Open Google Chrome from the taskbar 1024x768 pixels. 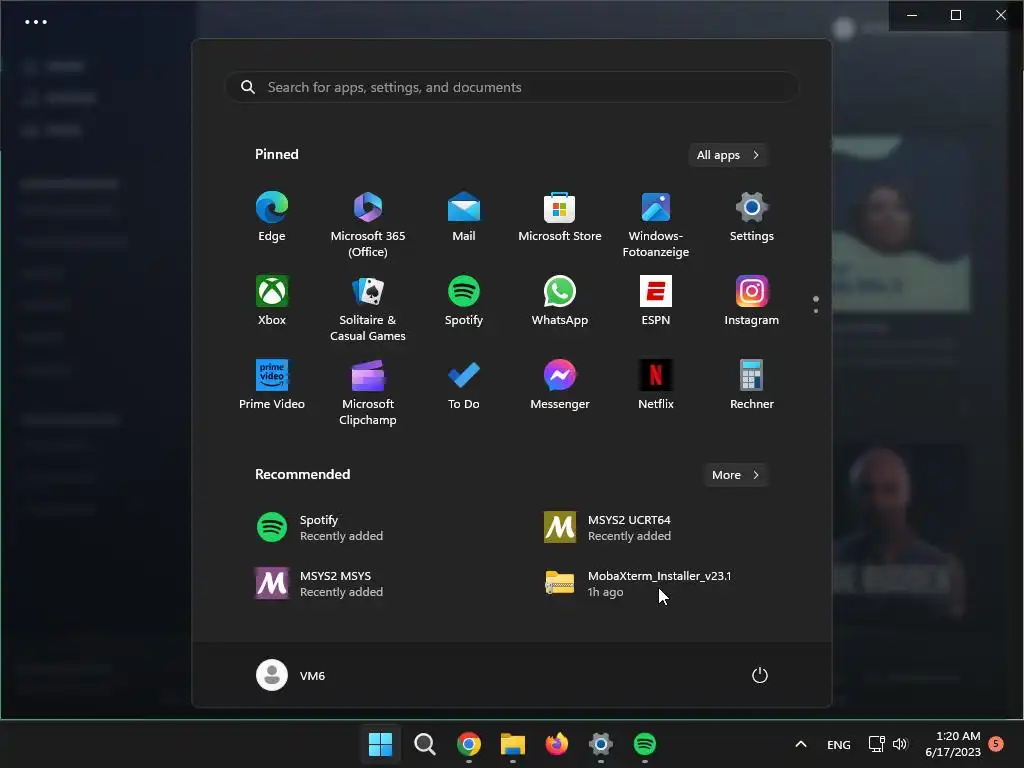tap(468, 744)
